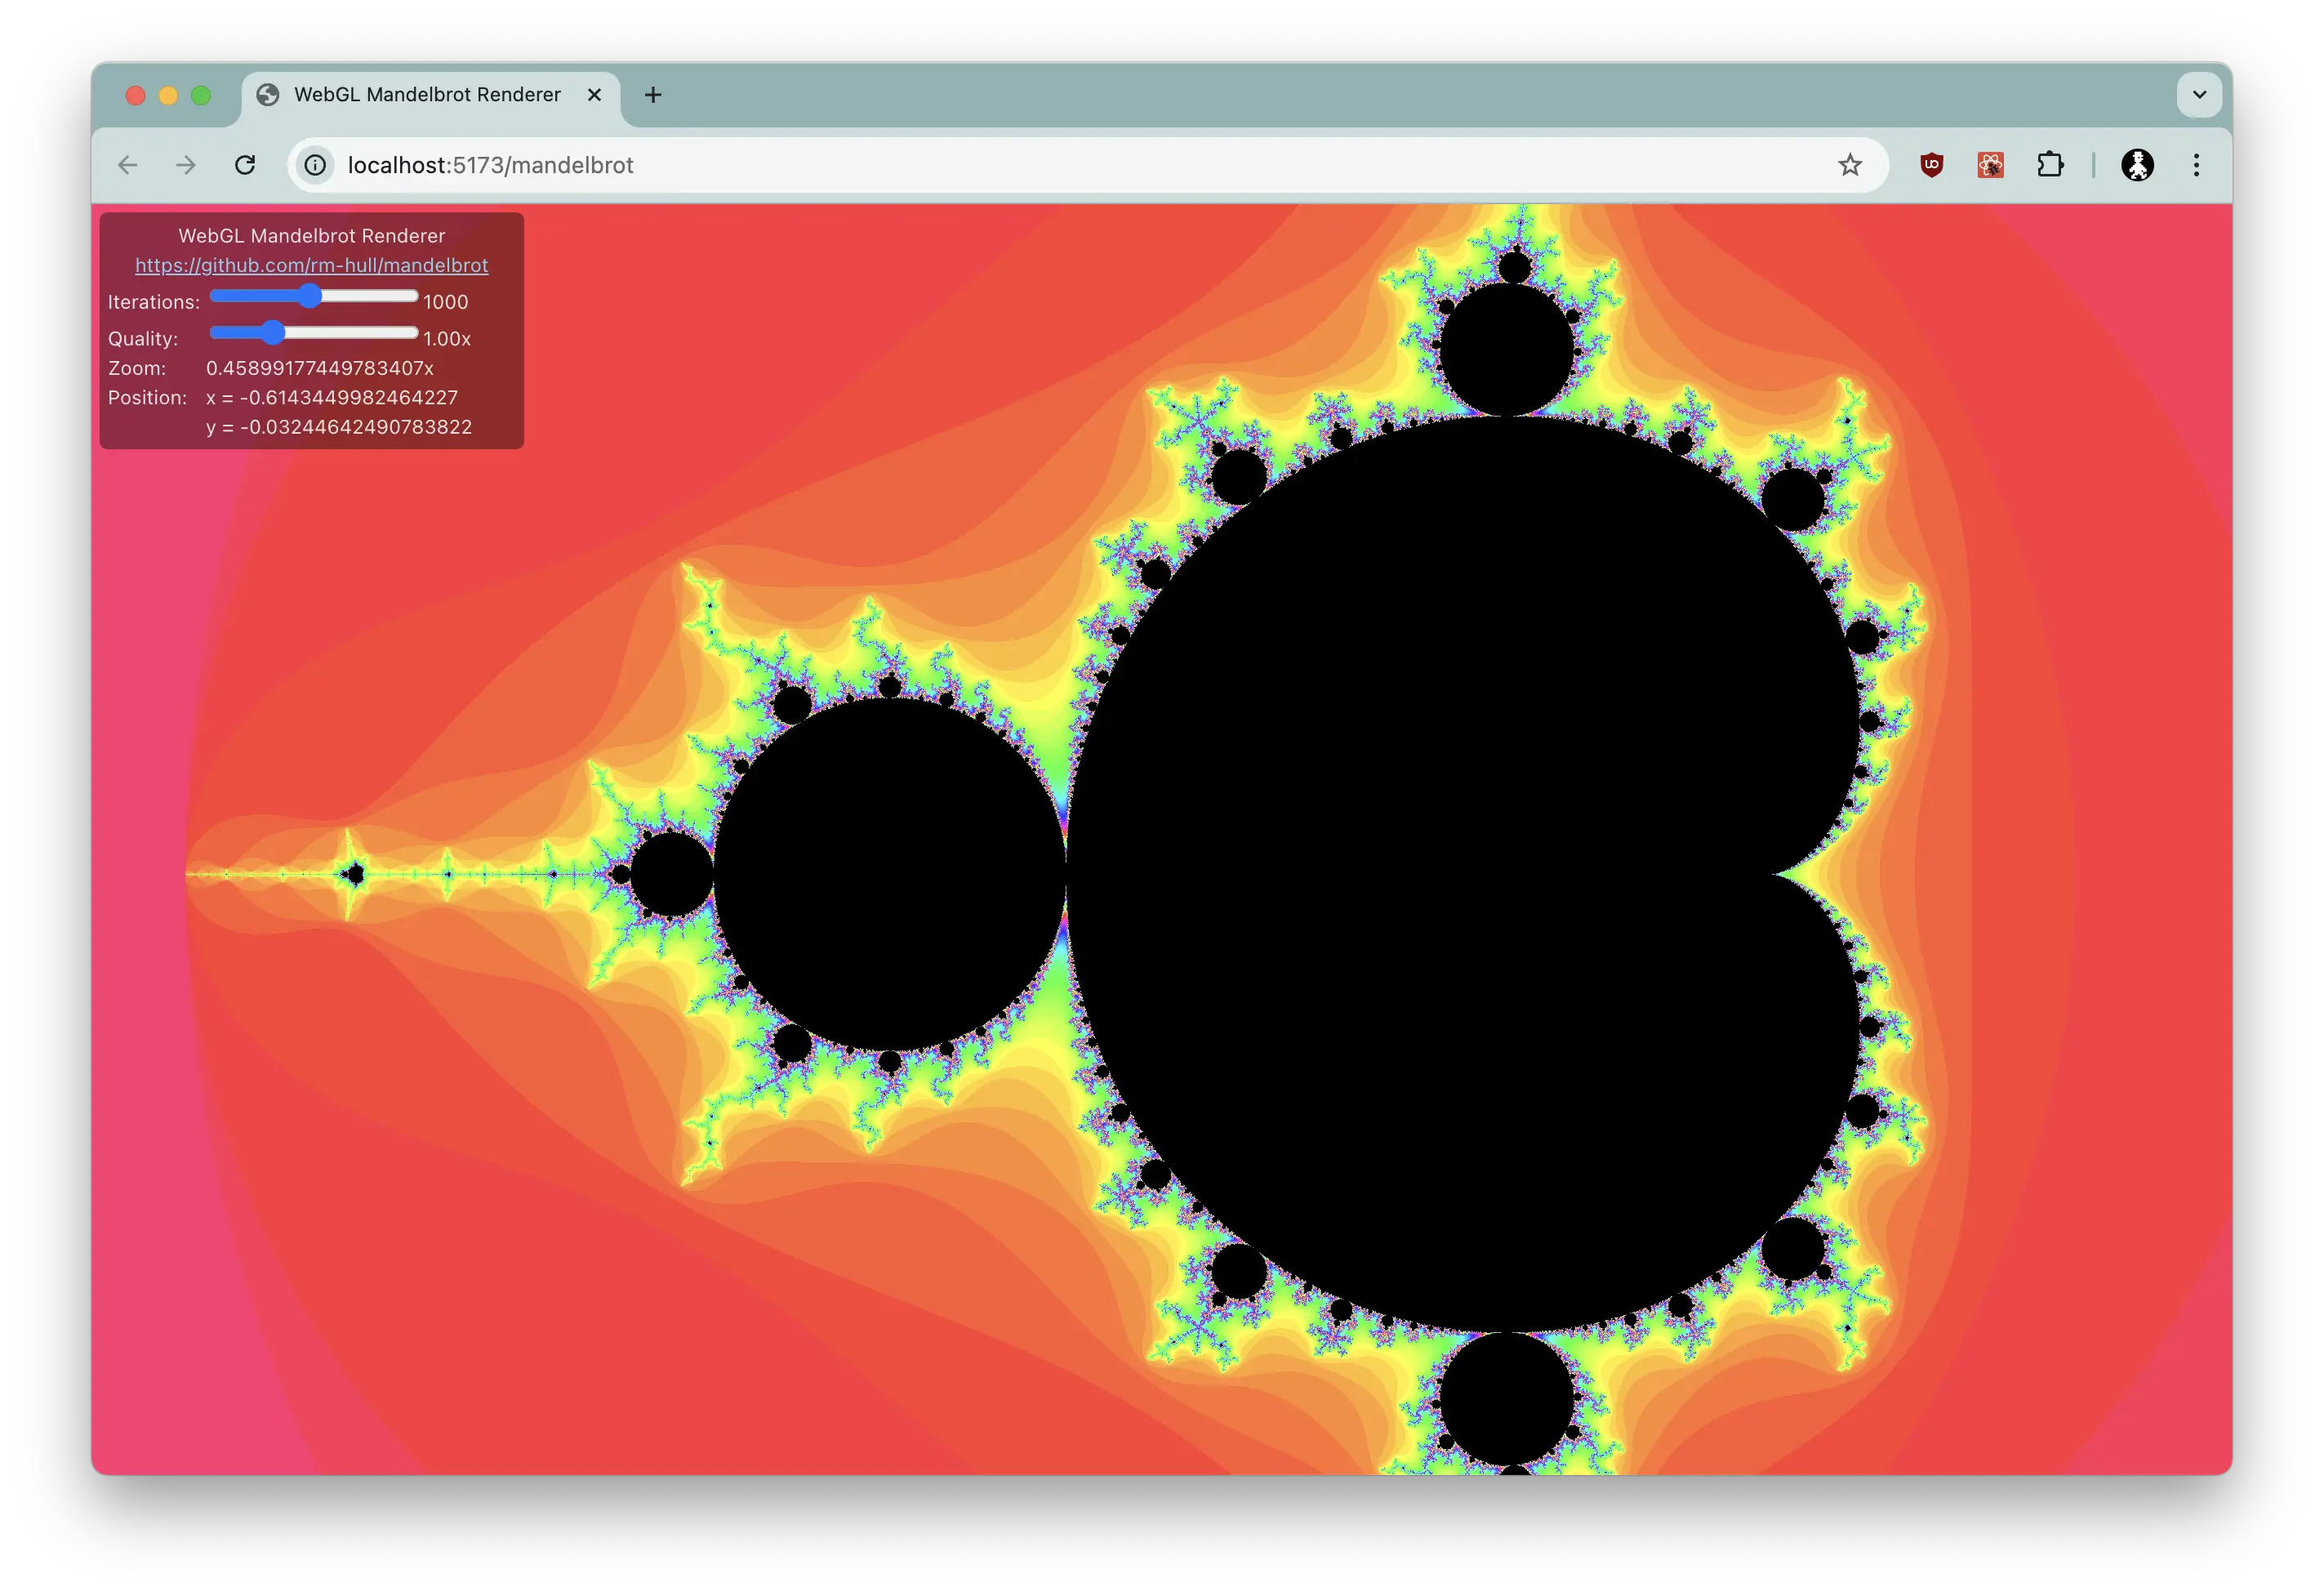Click the localhost address bar field

point(1000,165)
